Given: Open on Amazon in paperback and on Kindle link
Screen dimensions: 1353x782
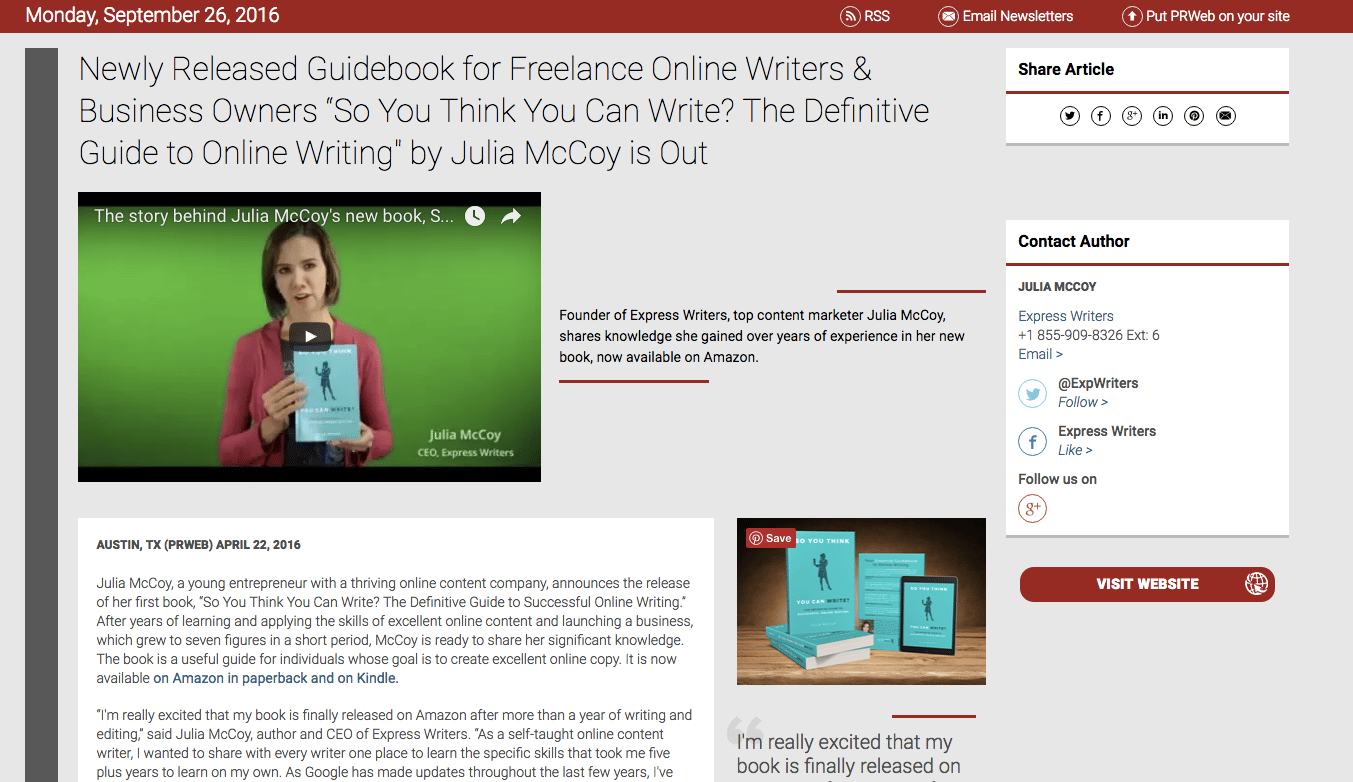Looking at the screenshot, I should click(x=275, y=678).
